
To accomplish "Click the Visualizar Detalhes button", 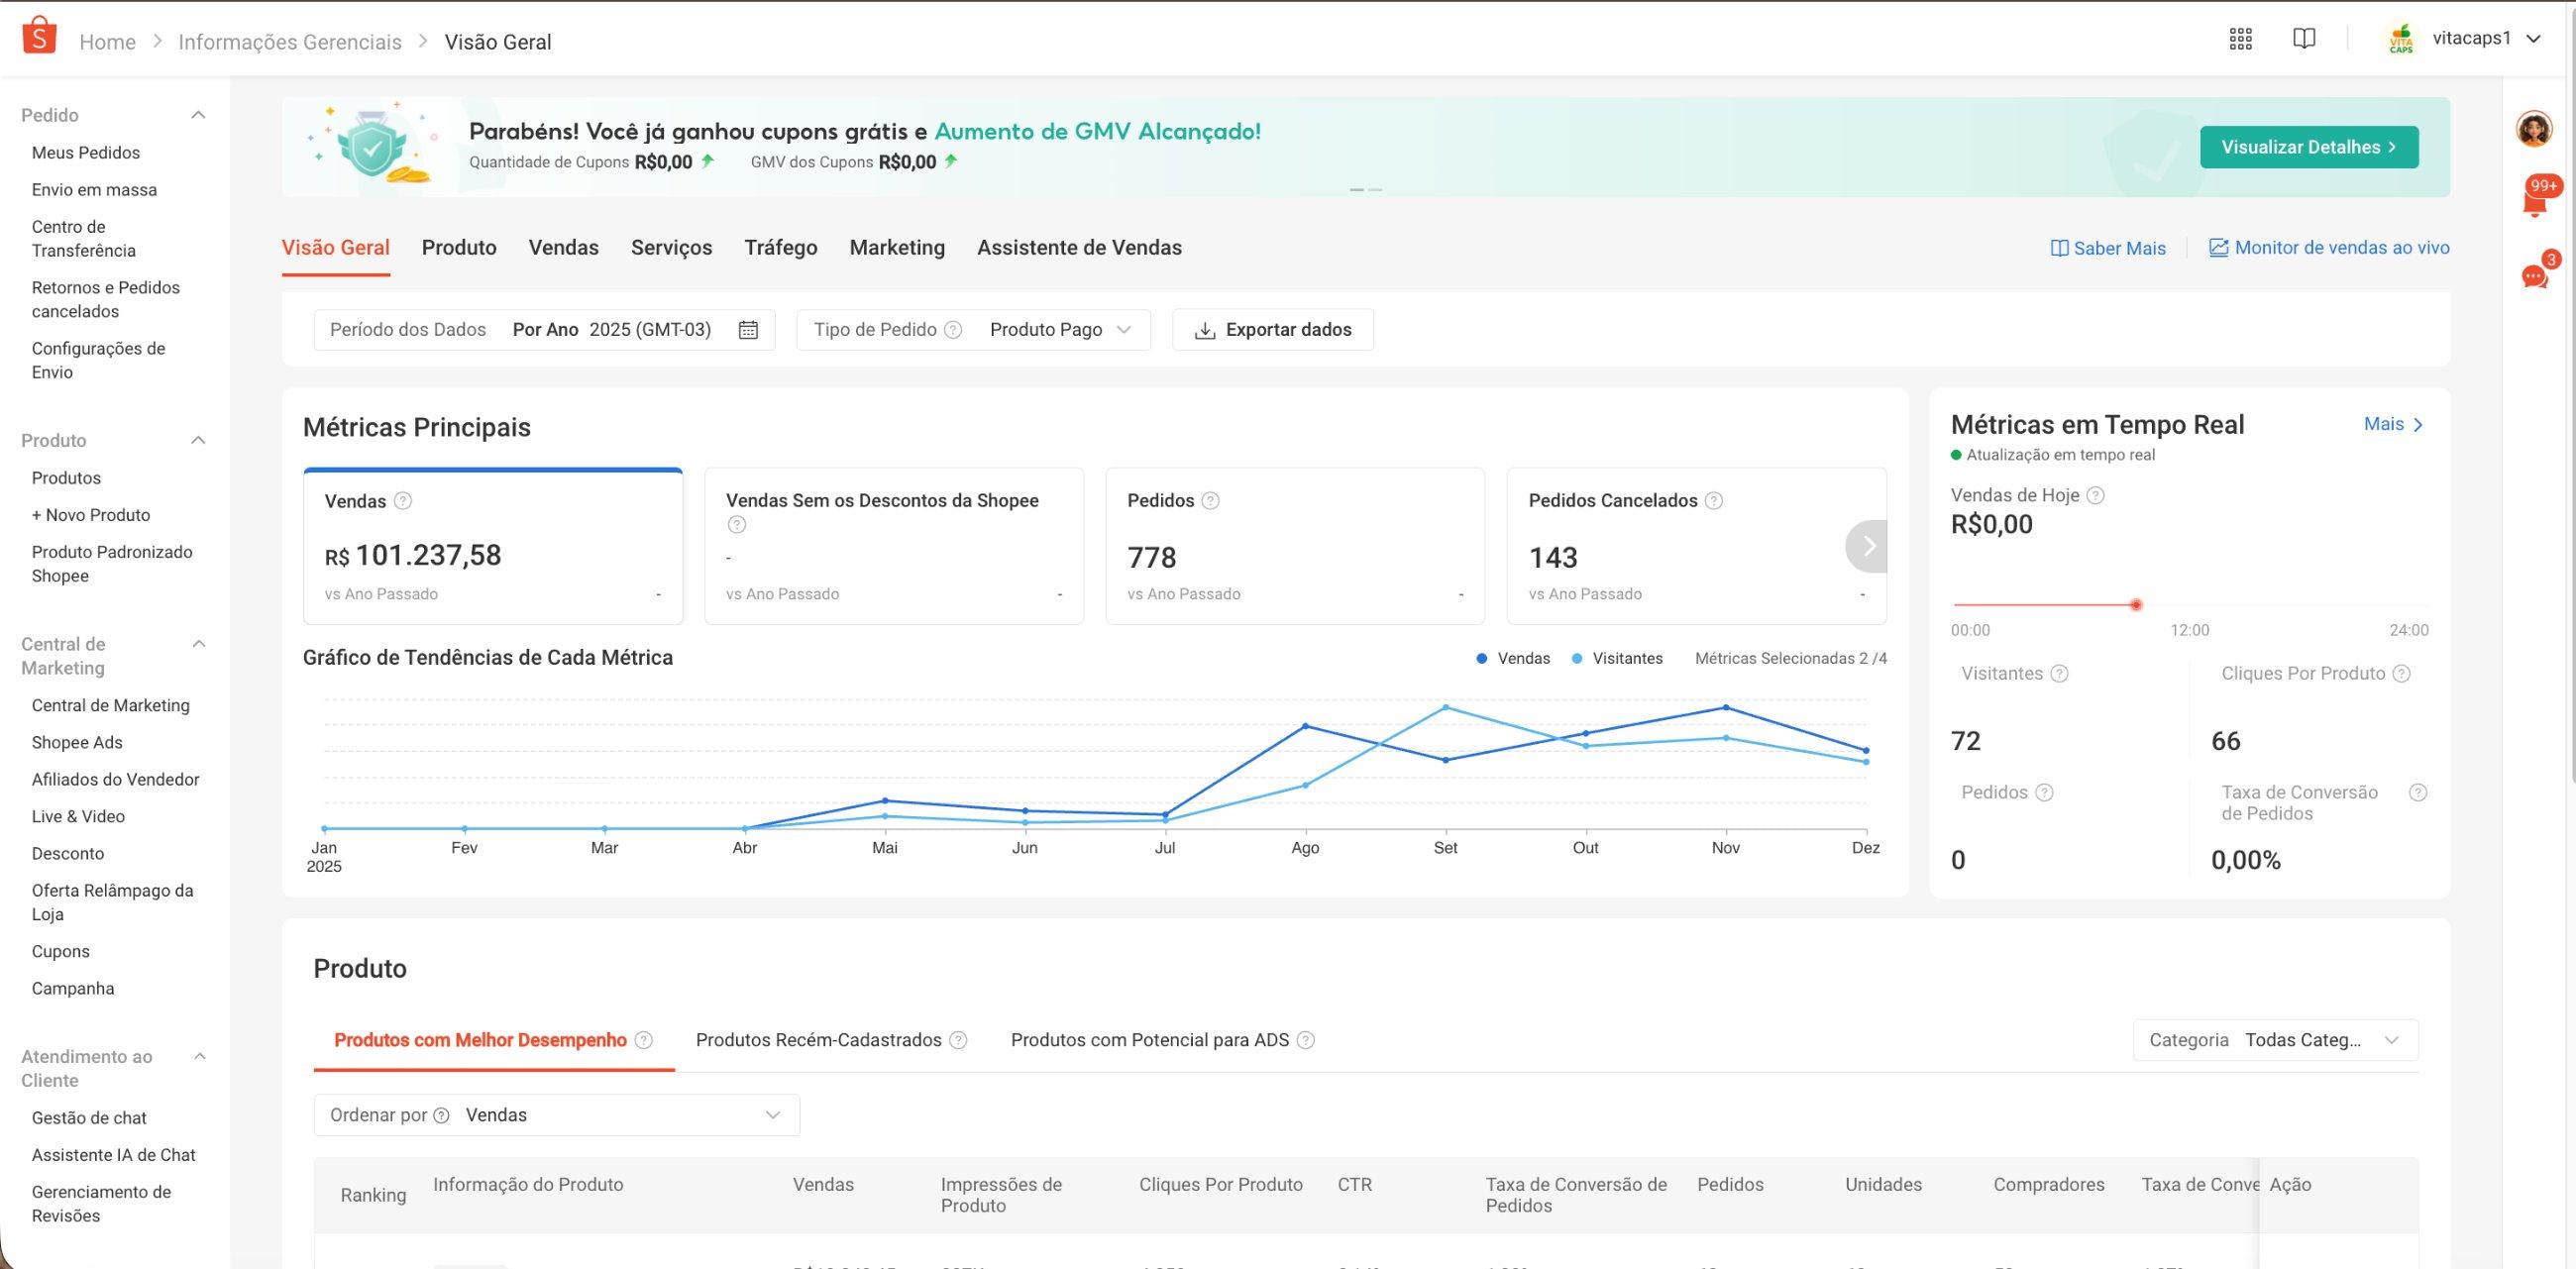I will 2309,147.
